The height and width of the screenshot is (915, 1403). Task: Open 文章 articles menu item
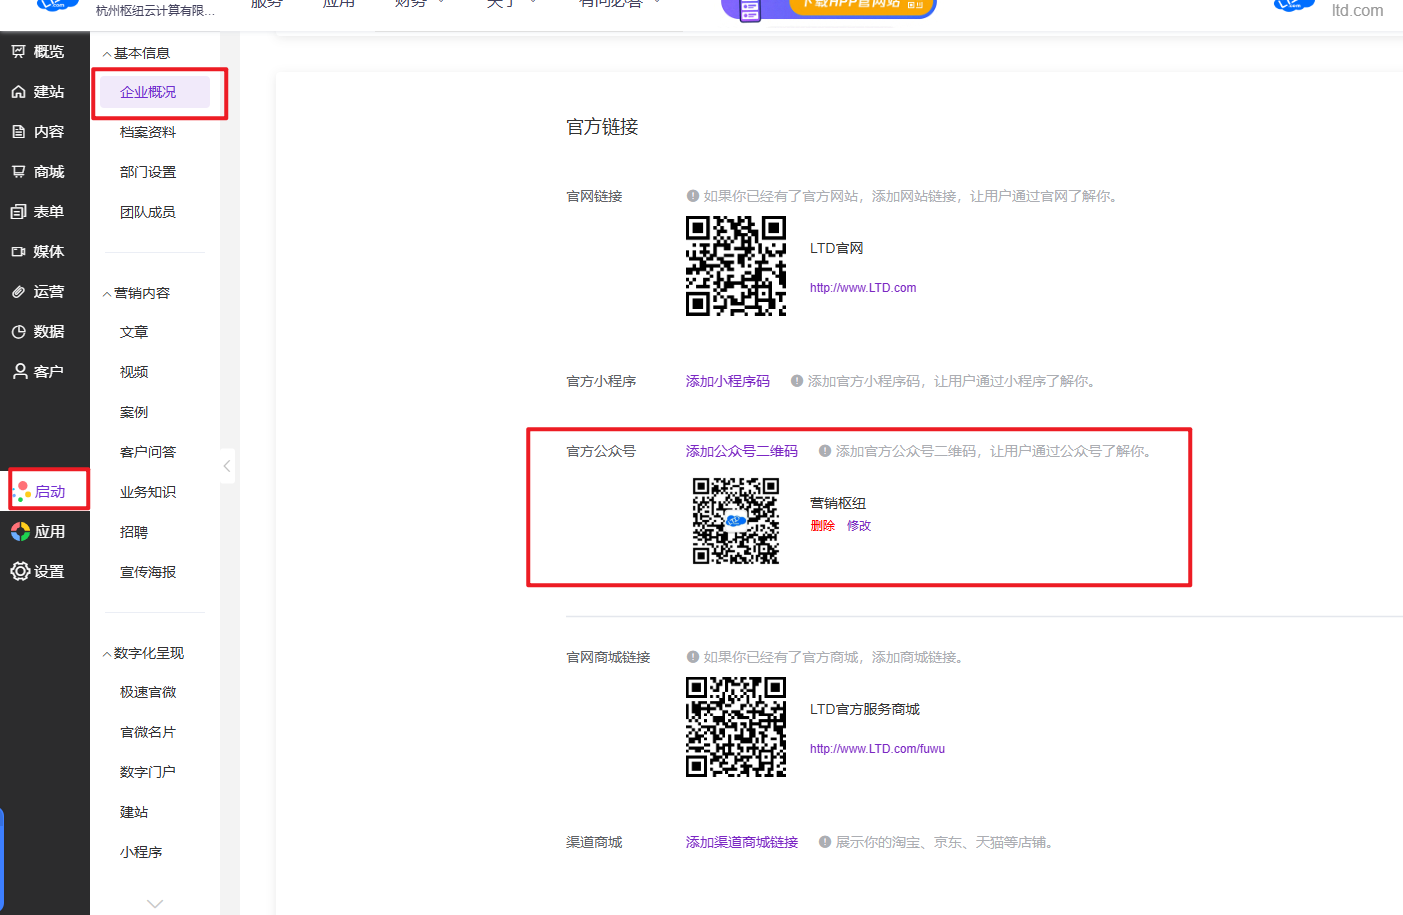[134, 332]
